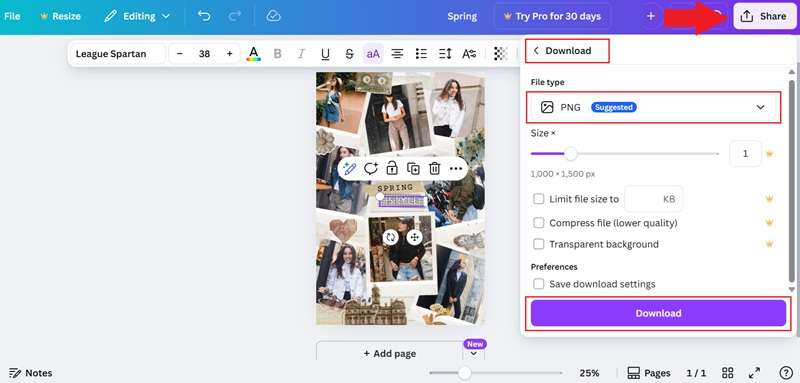Open more options on floating toolbar

[x=456, y=168]
